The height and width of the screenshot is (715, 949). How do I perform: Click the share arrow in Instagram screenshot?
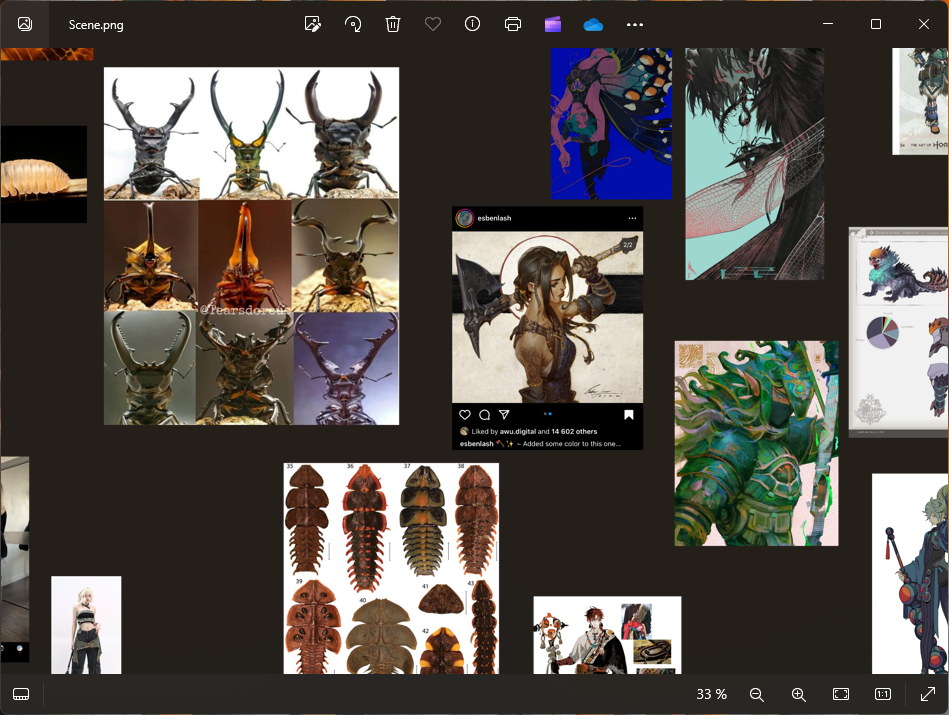pos(504,415)
